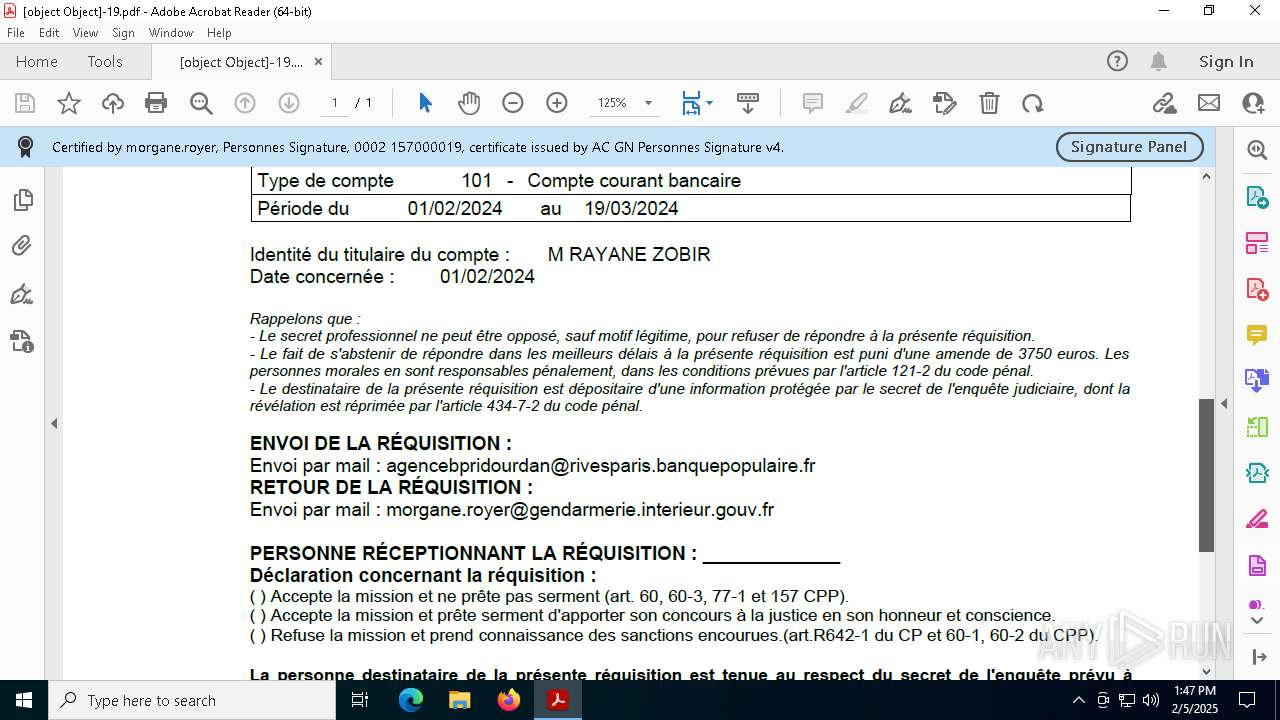Share a link to this file

coord(1164,103)
